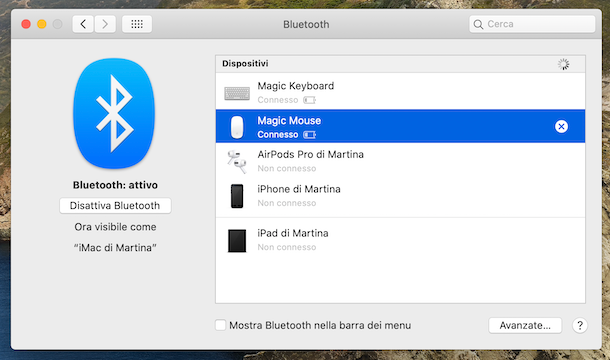Screen dimensions: 610x360
Task: Click Disattiva Bluetooth button
Action: (x=115, y=205)
